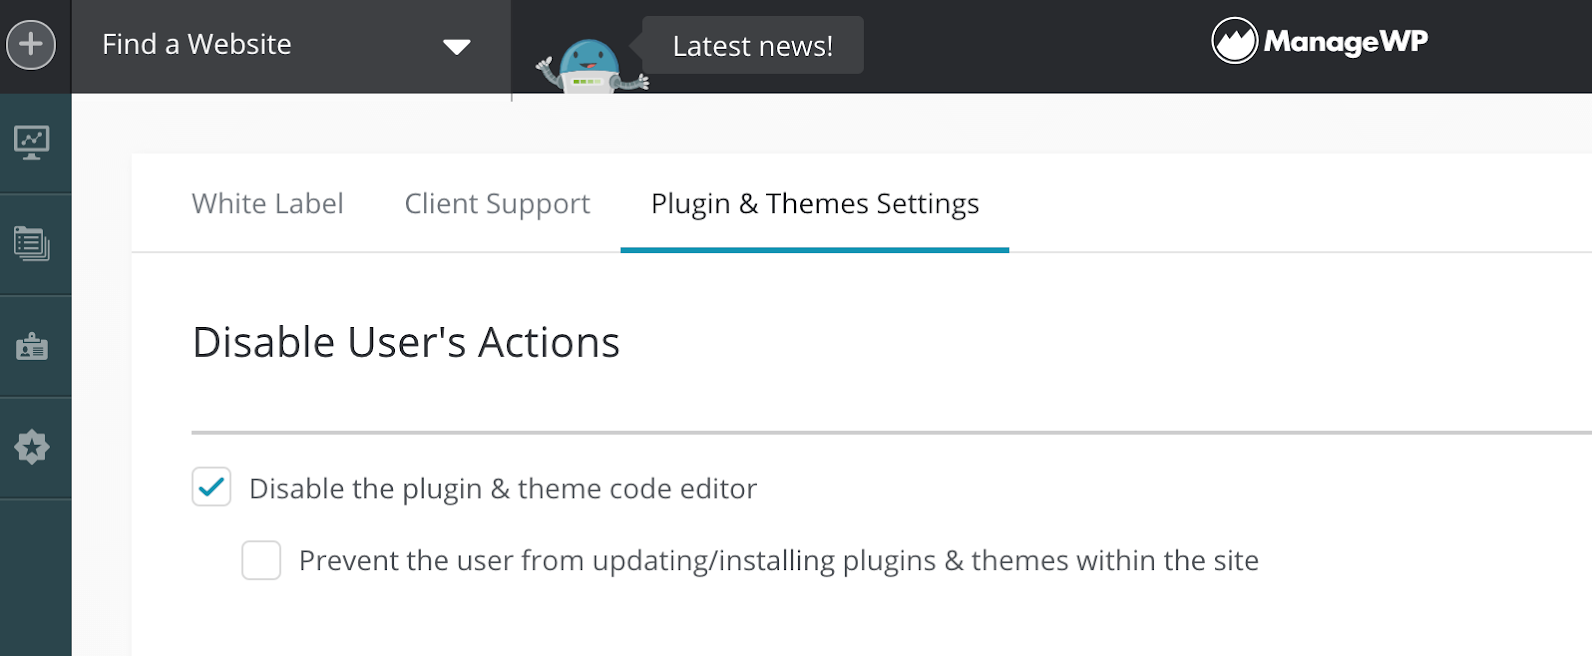Click the add website plus icon
Image resolution: width=1592 pixels, height=656 pixels.
pyautogui.click(x=31, y=45)
